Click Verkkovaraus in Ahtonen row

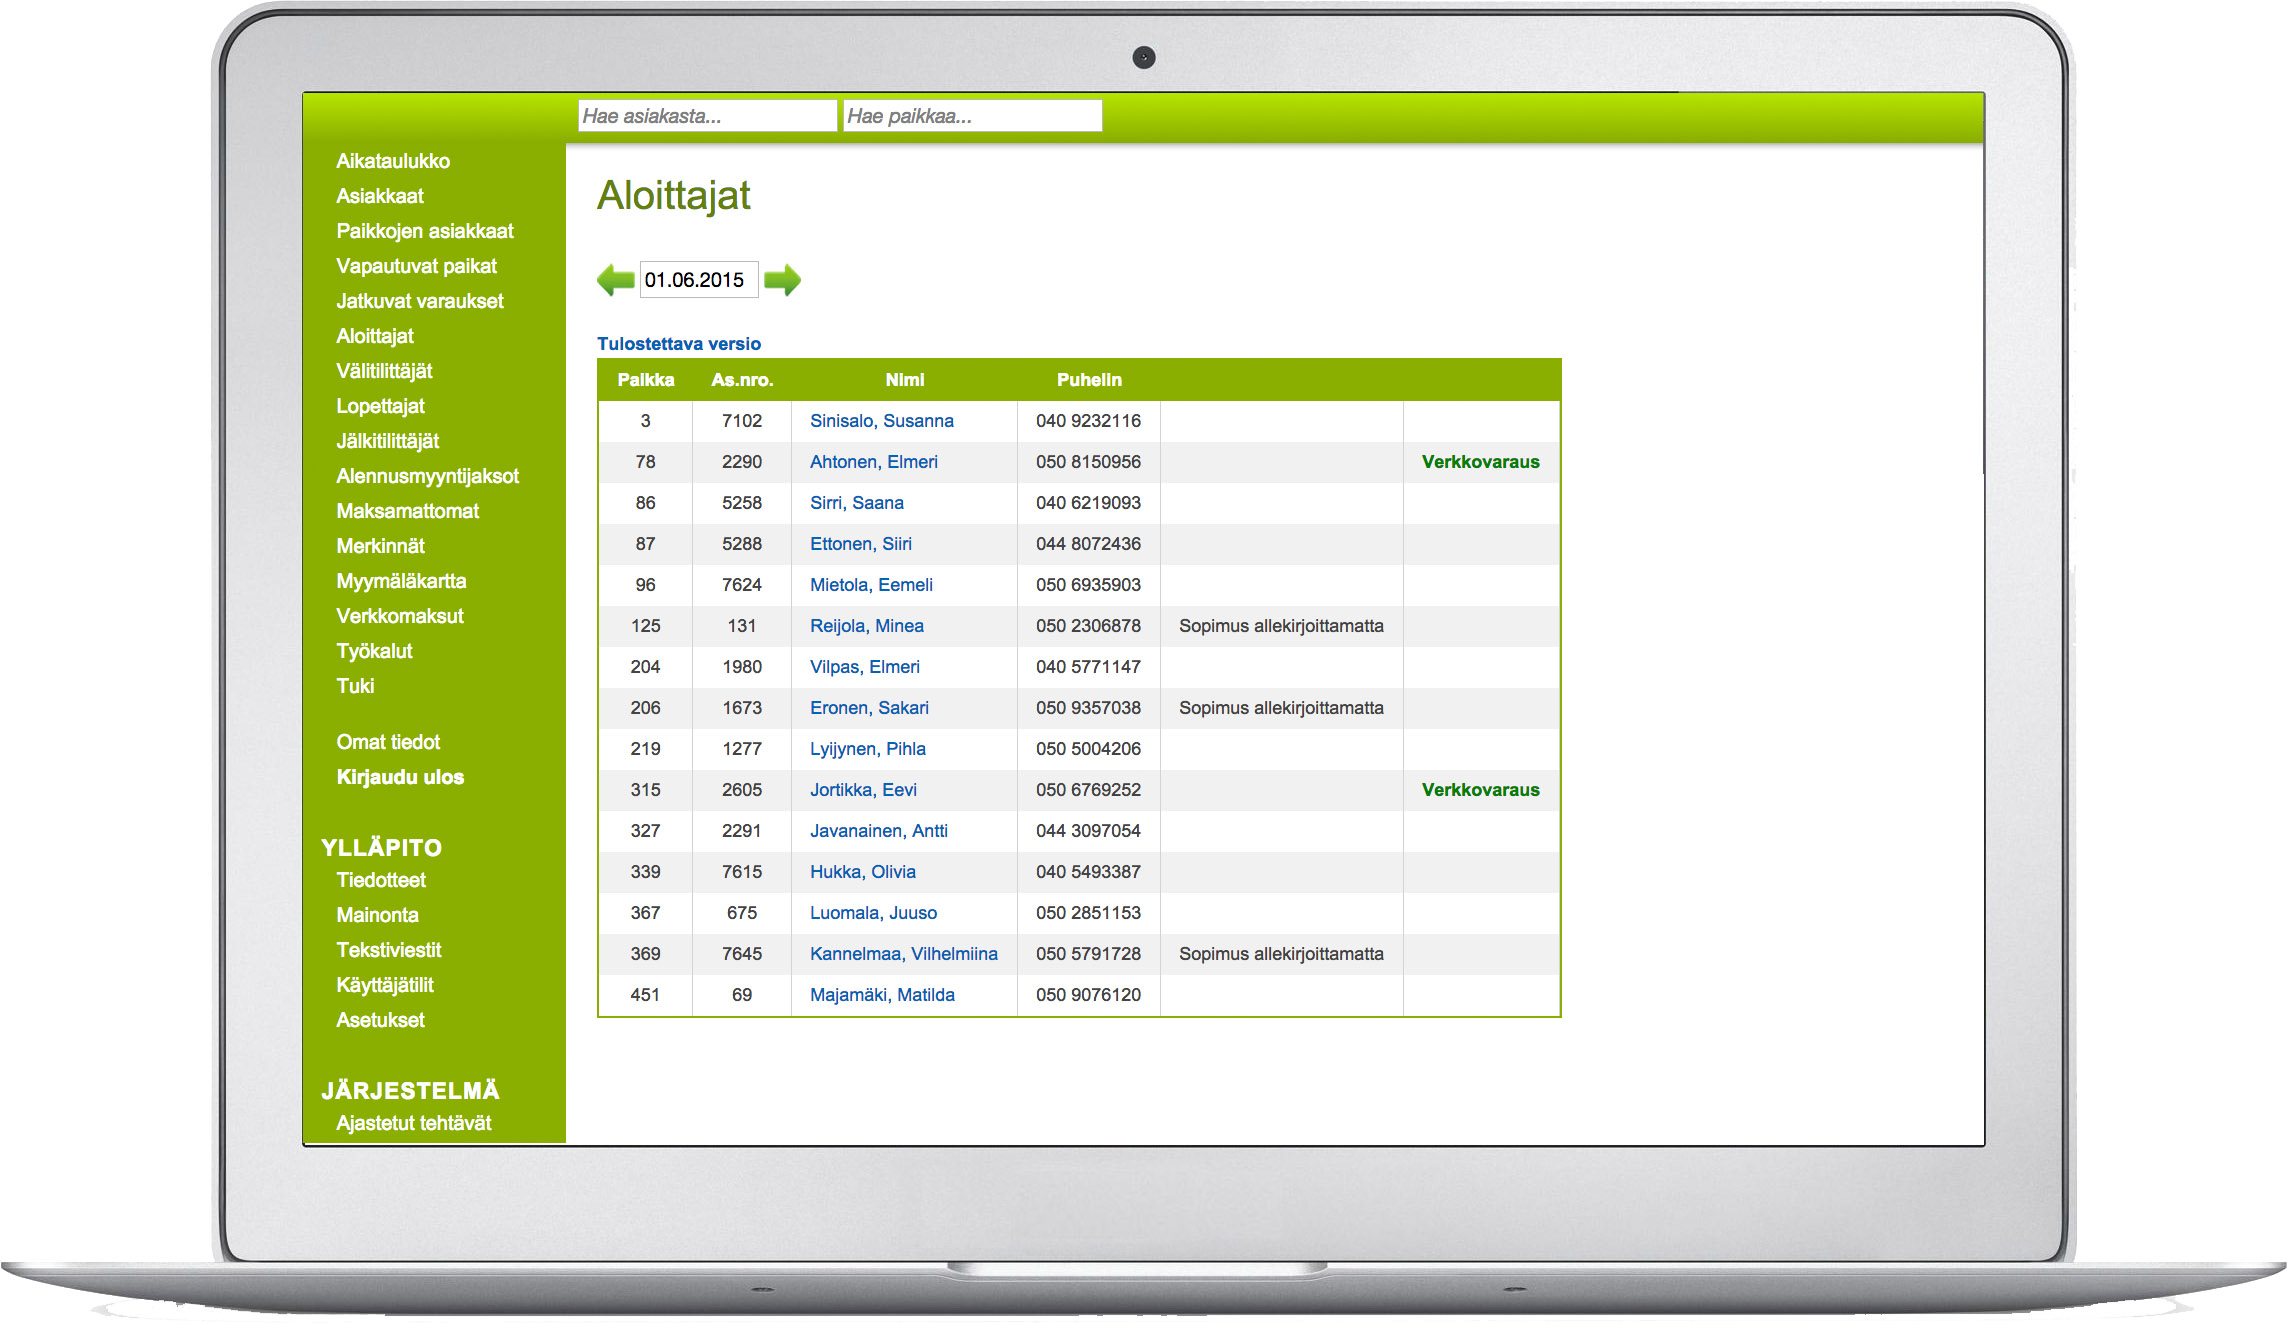click(1481, 462)
